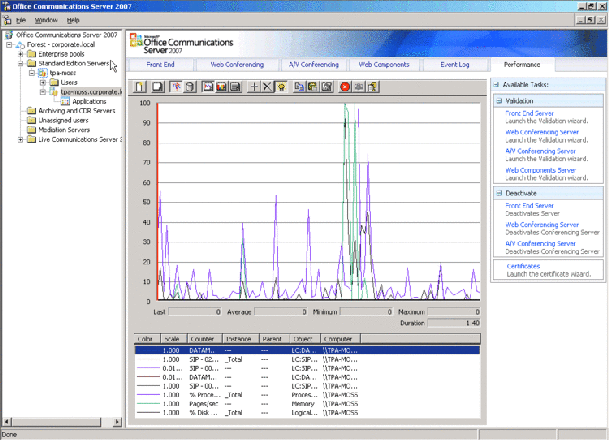Click the green color line of Pages/sec row
This screenshot has width=609, height=440.
click(x=148, y=404)
